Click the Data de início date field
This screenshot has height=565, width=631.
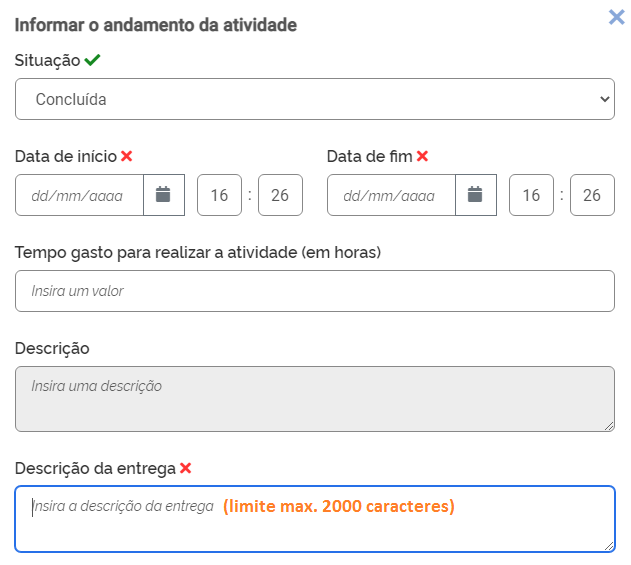coord(80,195)
